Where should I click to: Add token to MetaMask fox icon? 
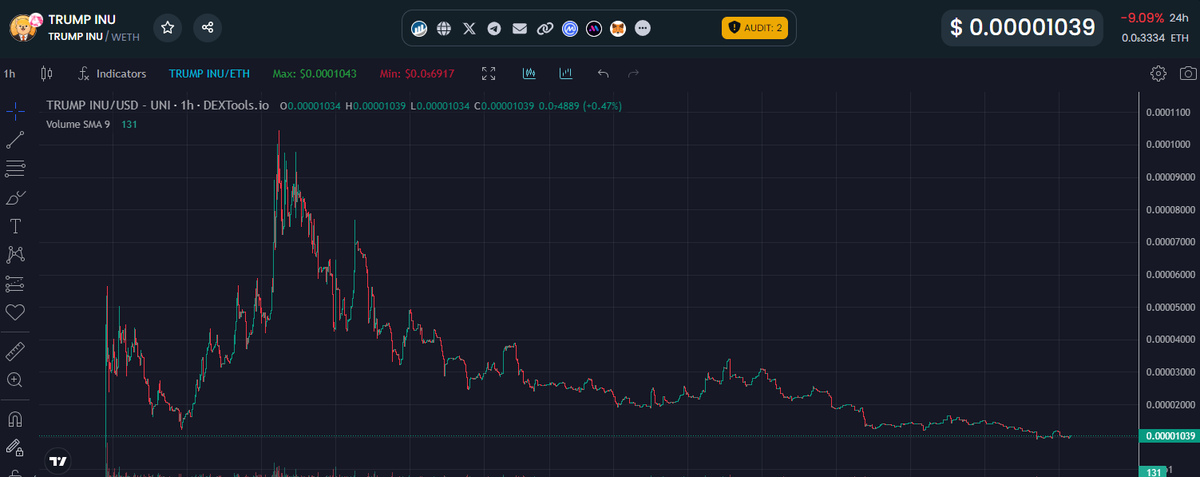point(619,29)
